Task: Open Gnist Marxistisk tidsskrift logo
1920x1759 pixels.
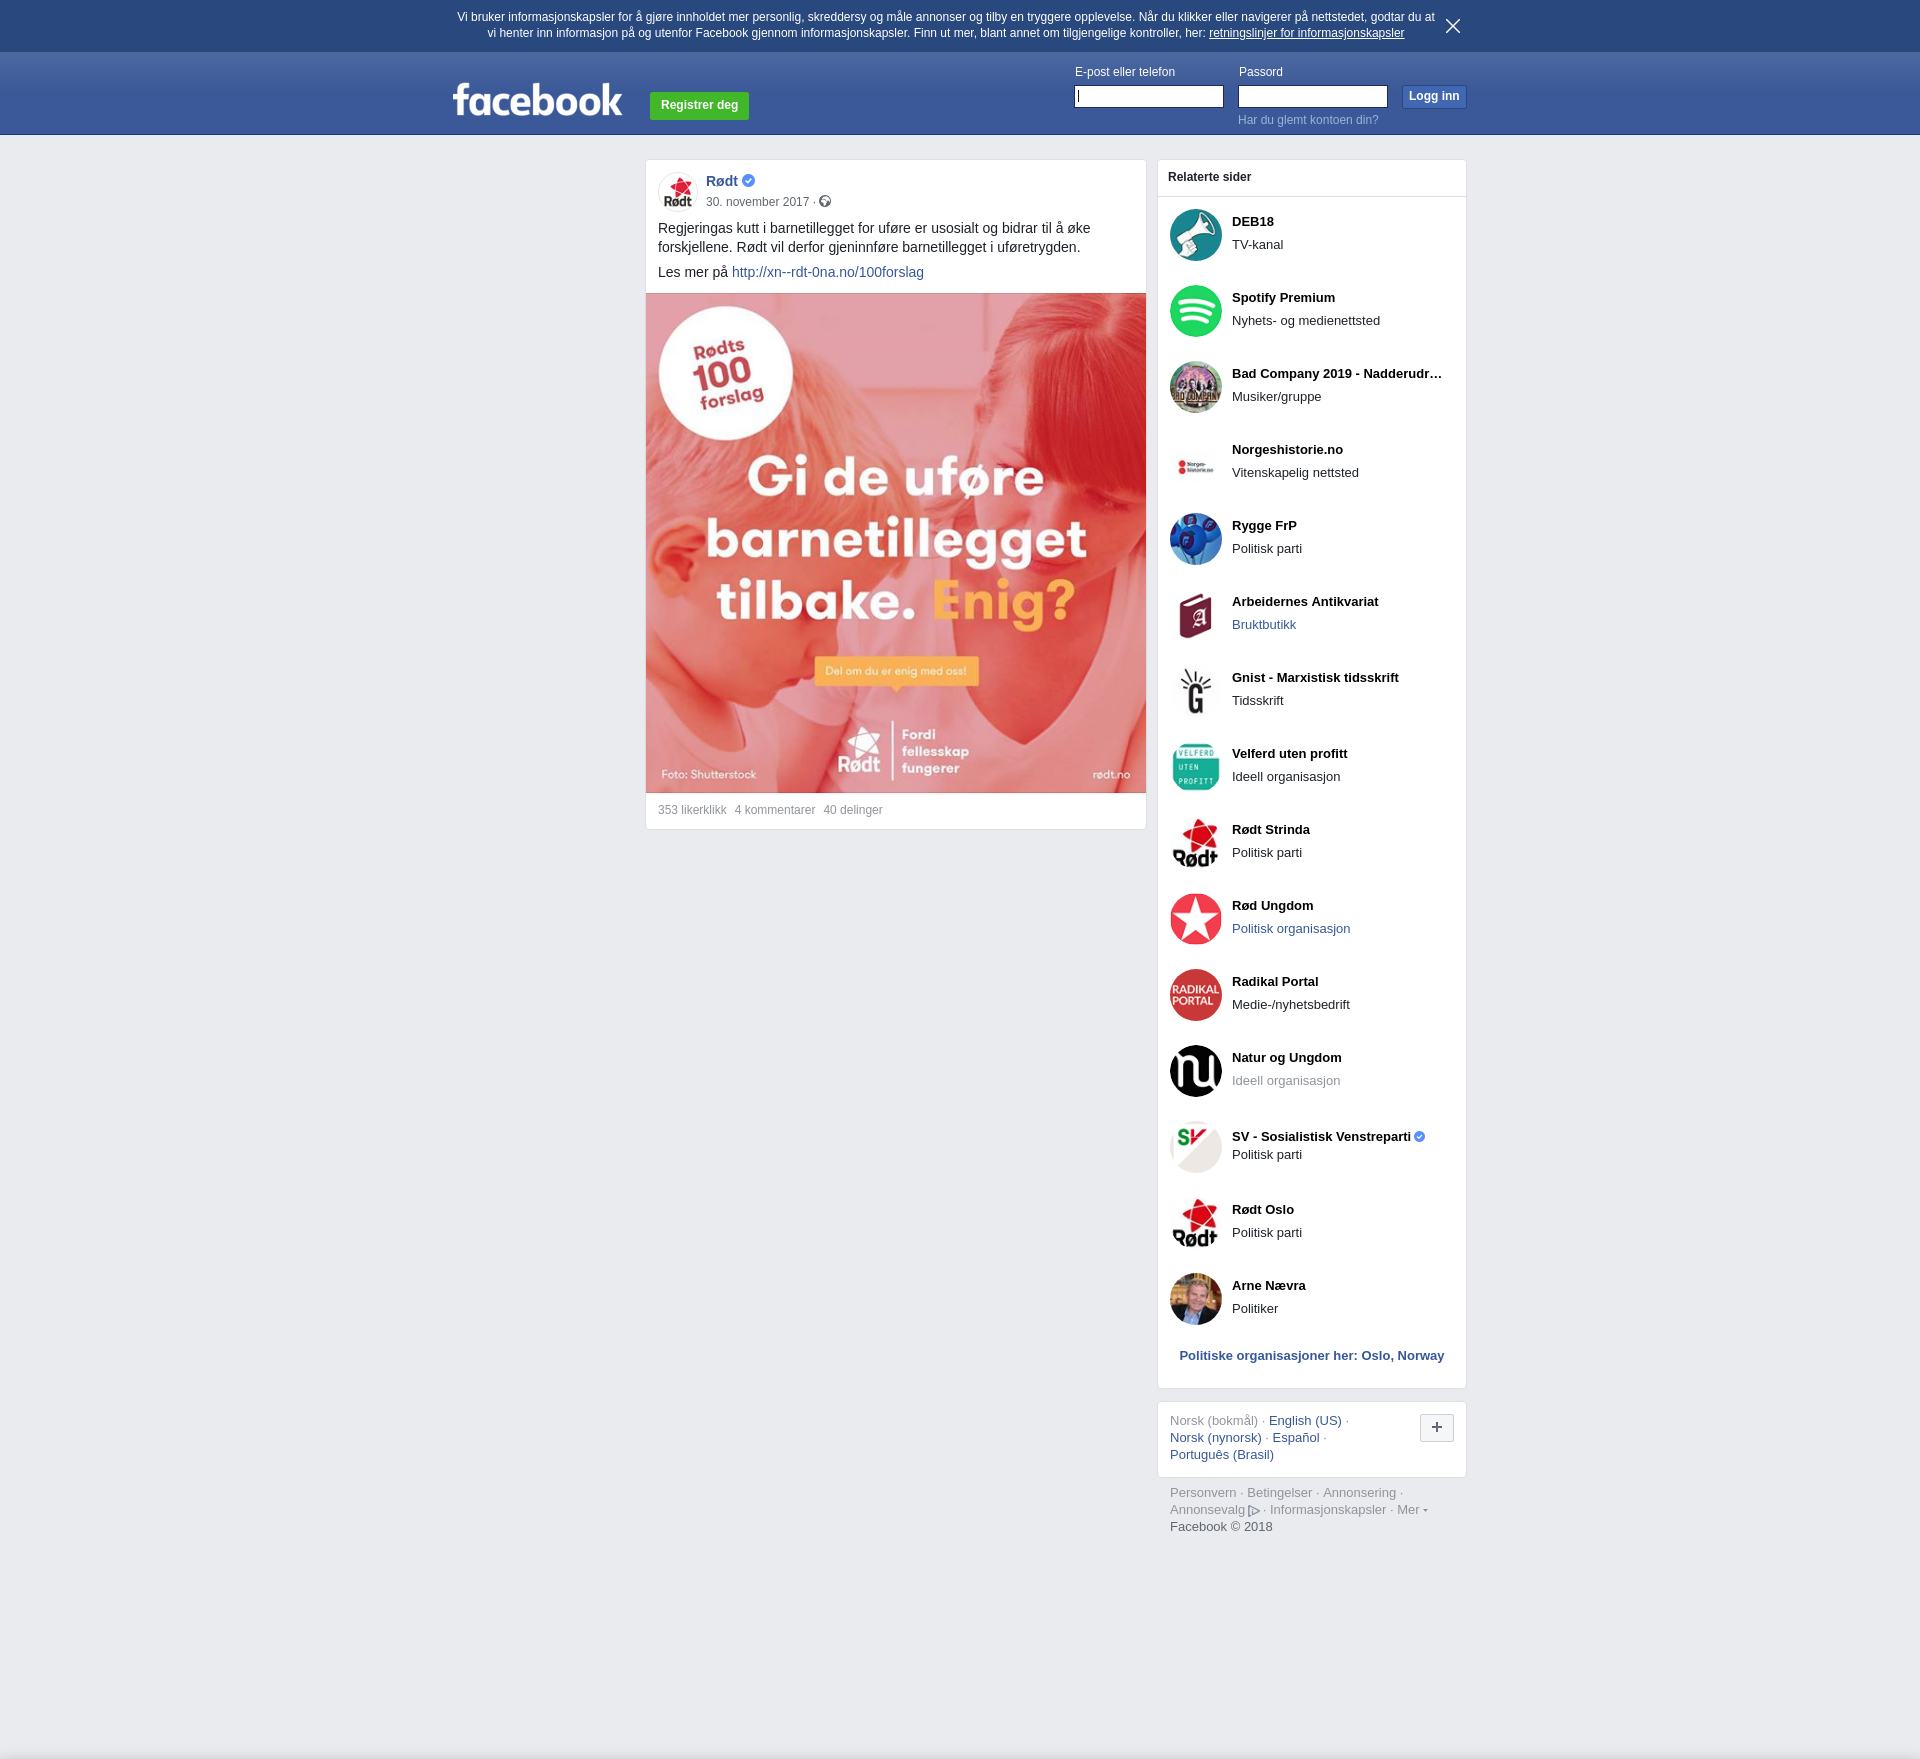Action: point(1196,691)
